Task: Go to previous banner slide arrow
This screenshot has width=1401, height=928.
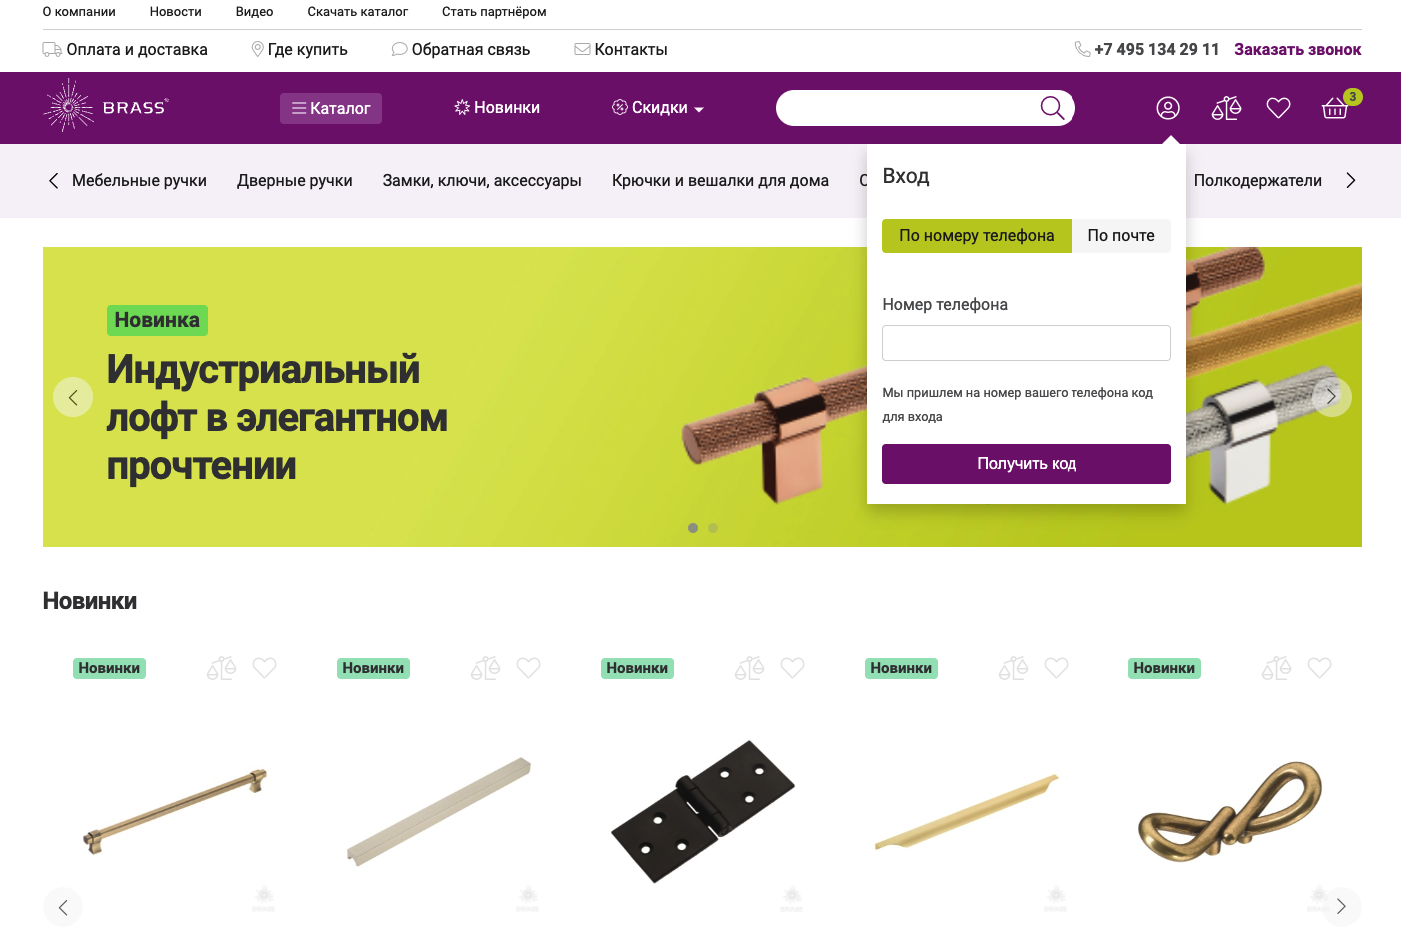Action: pos(73,397)
